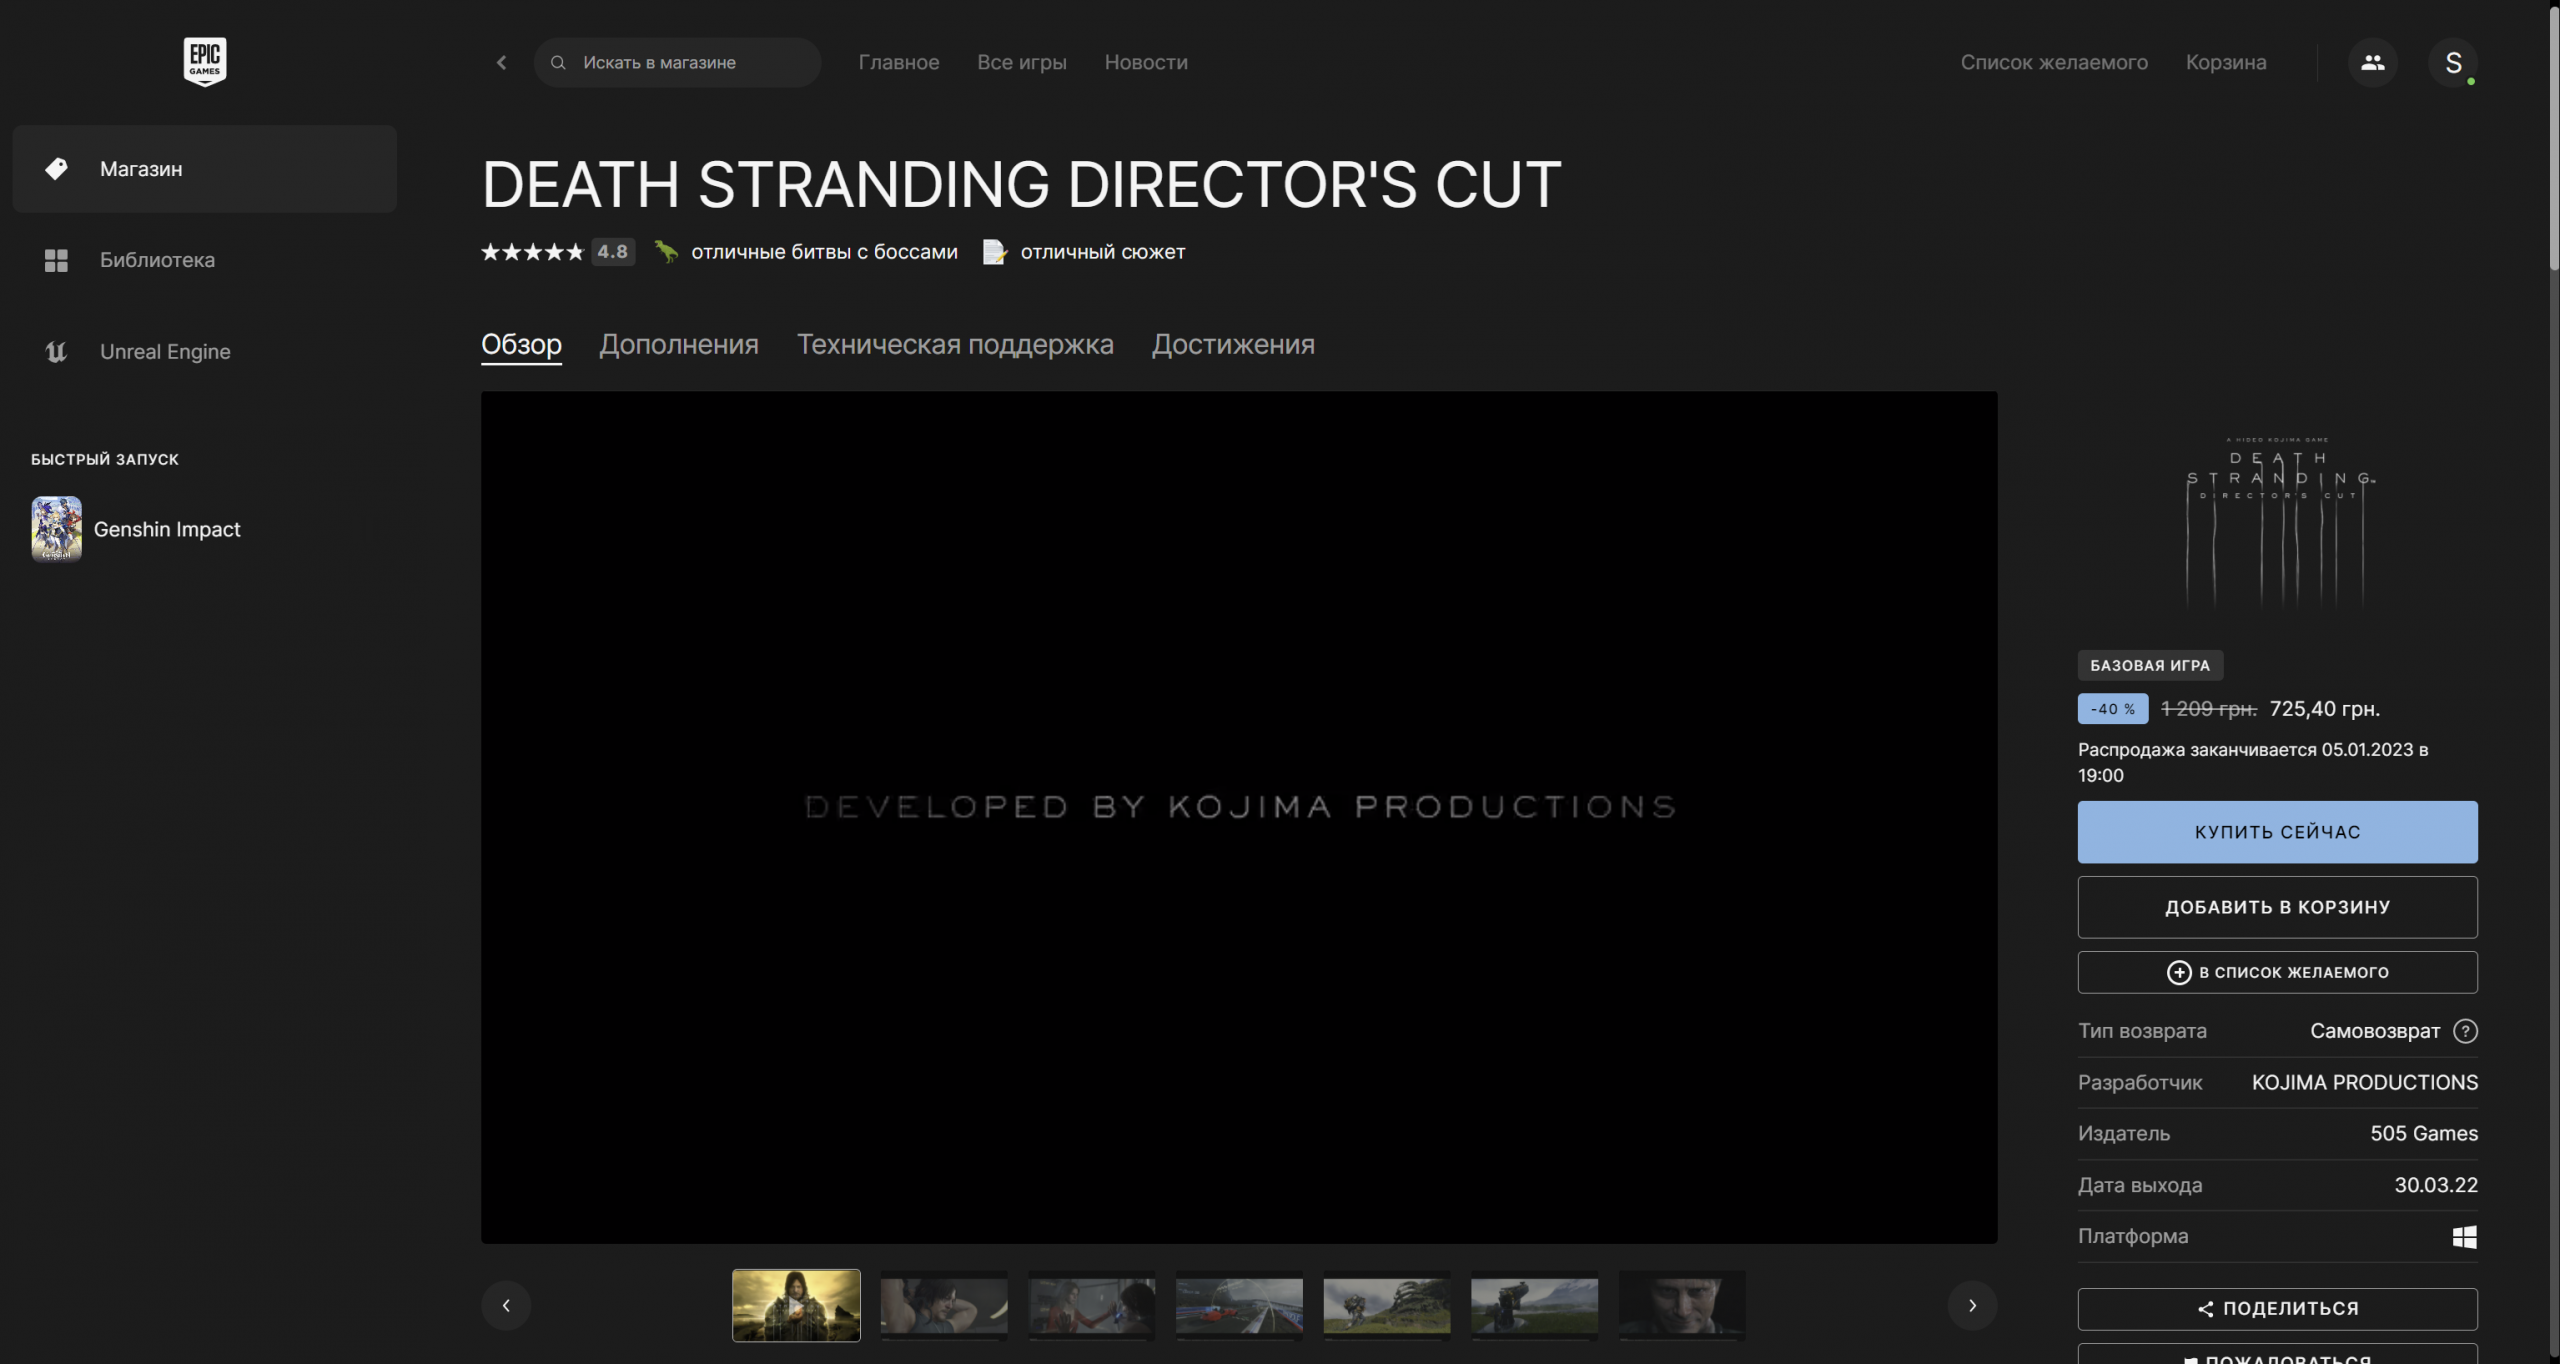2560x1364 pixels.
Task: Show next media thumbnails
Action: 1972,1305
